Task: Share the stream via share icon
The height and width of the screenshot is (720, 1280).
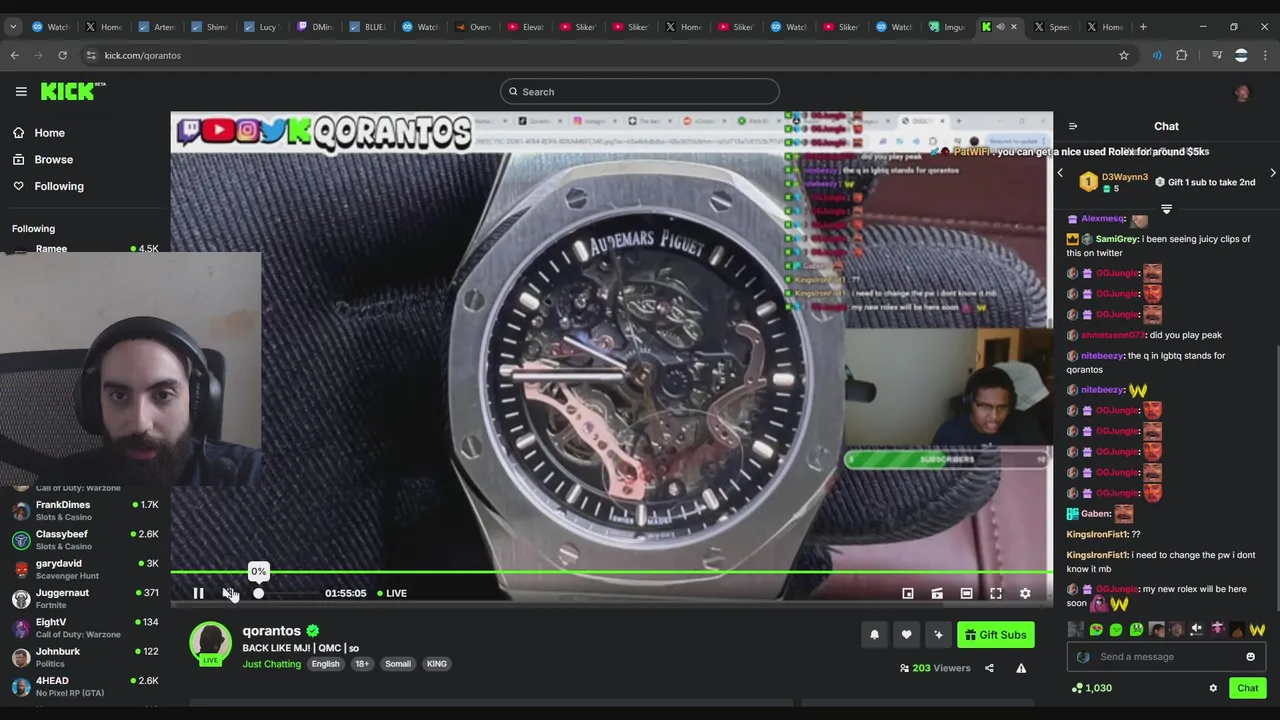Action: point(989,668)
